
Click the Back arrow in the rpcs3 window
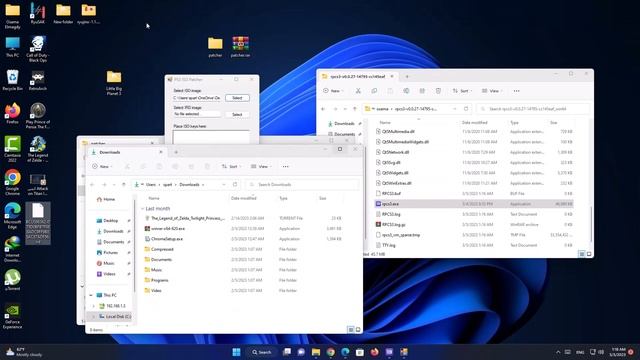click(323, 109)
